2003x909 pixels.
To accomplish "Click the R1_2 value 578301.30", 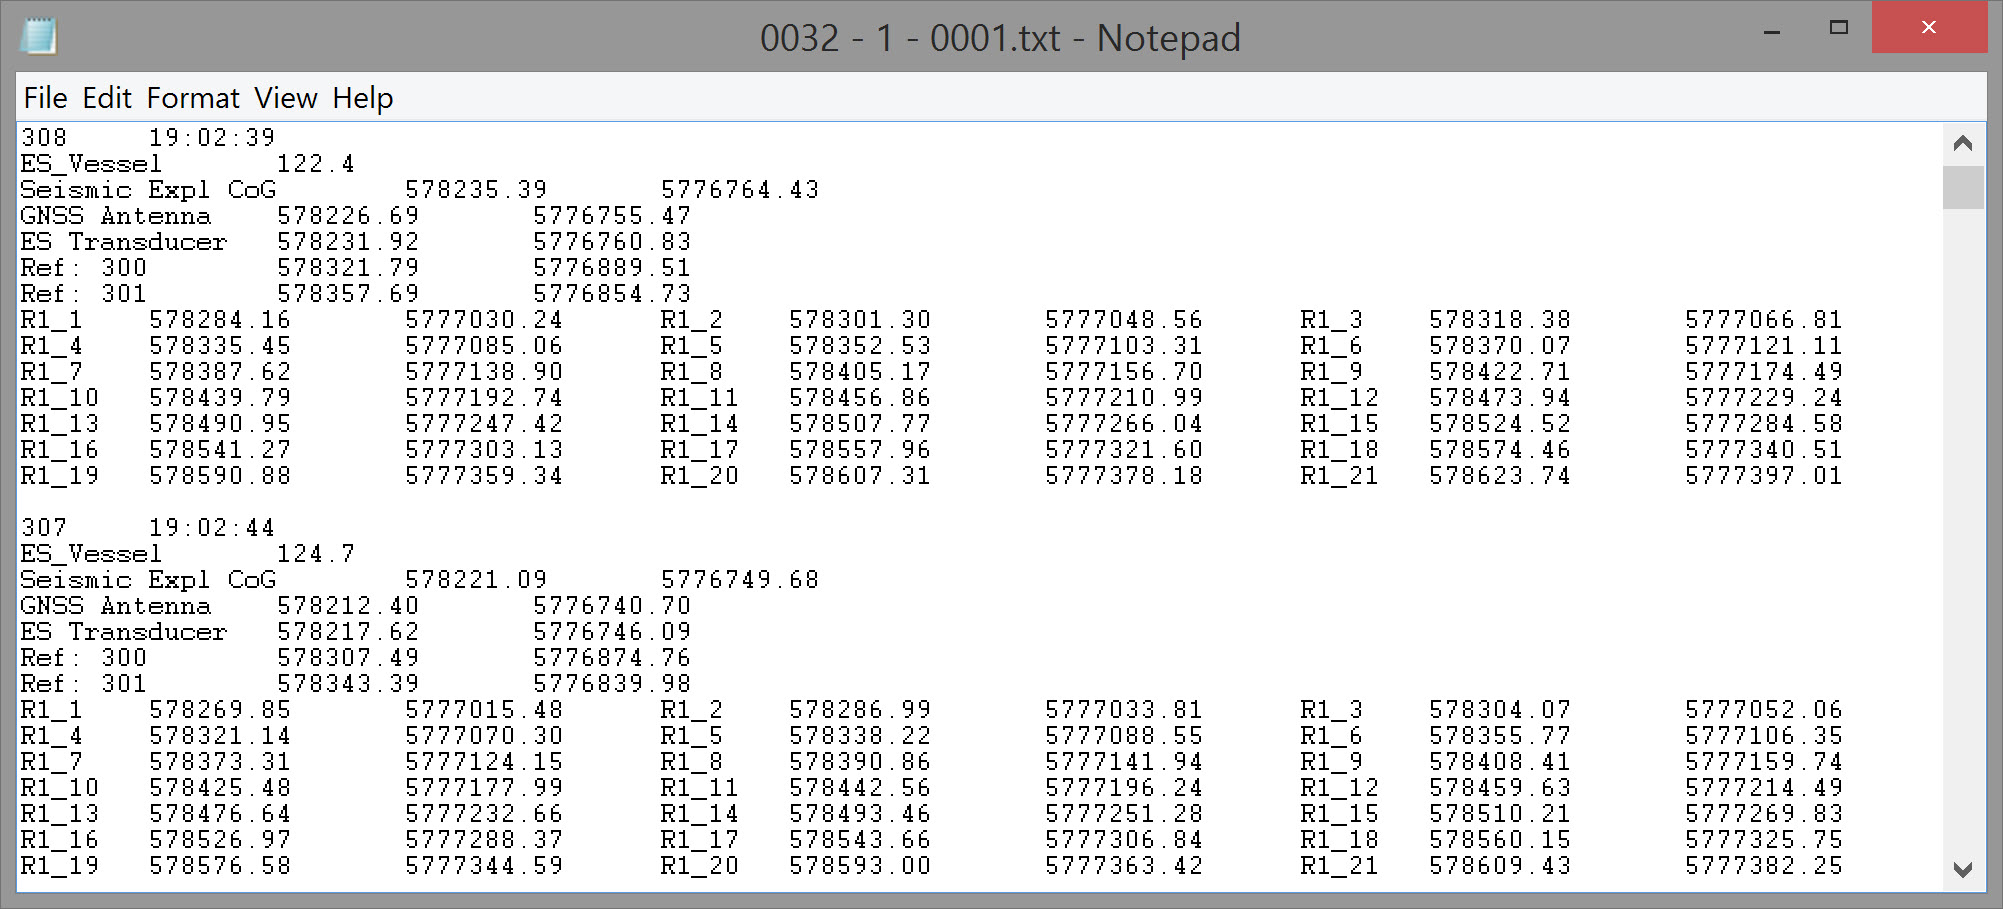I will 860,319.
